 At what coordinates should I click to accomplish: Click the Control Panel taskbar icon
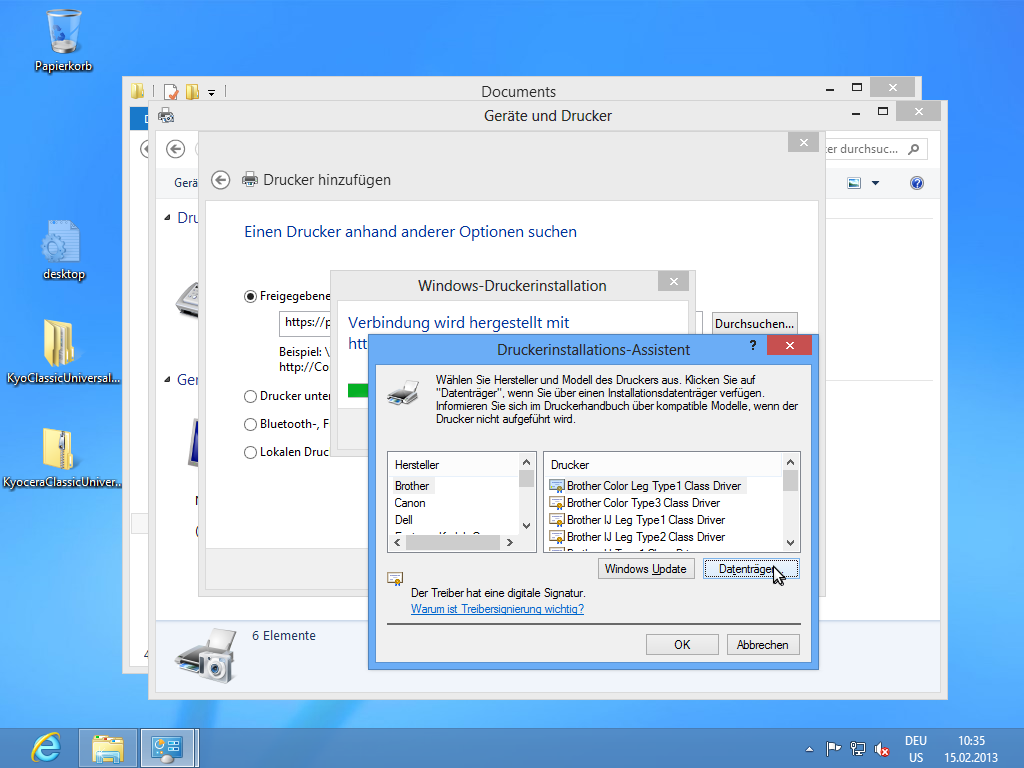[x=167, y=748]
